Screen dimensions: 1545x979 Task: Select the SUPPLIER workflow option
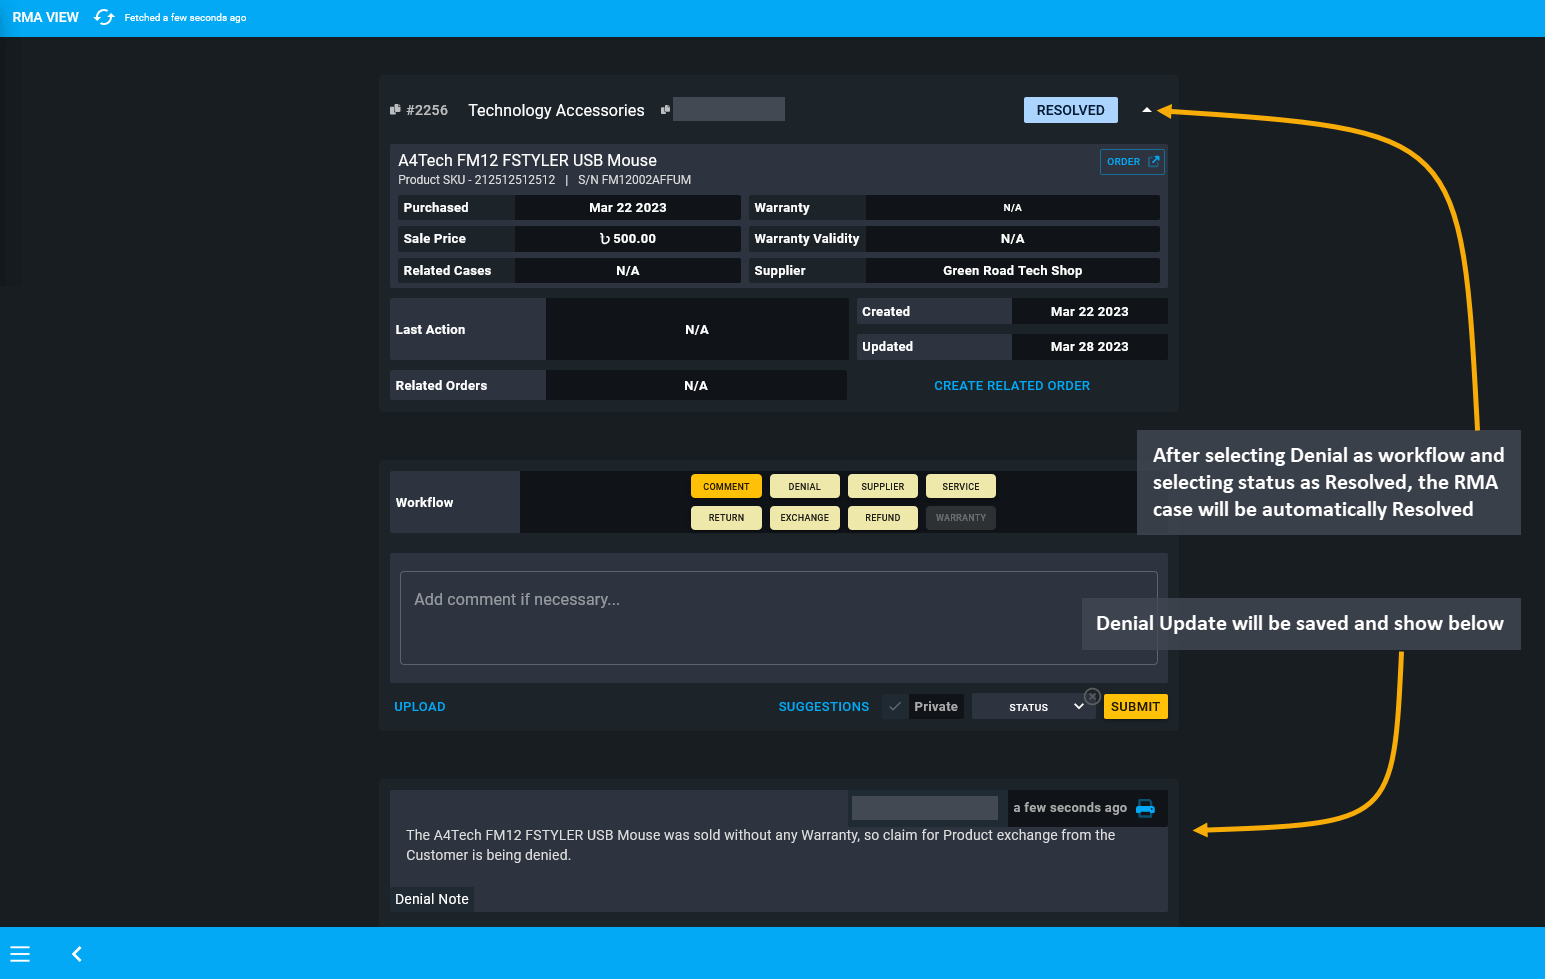click(x=882, y=486)
